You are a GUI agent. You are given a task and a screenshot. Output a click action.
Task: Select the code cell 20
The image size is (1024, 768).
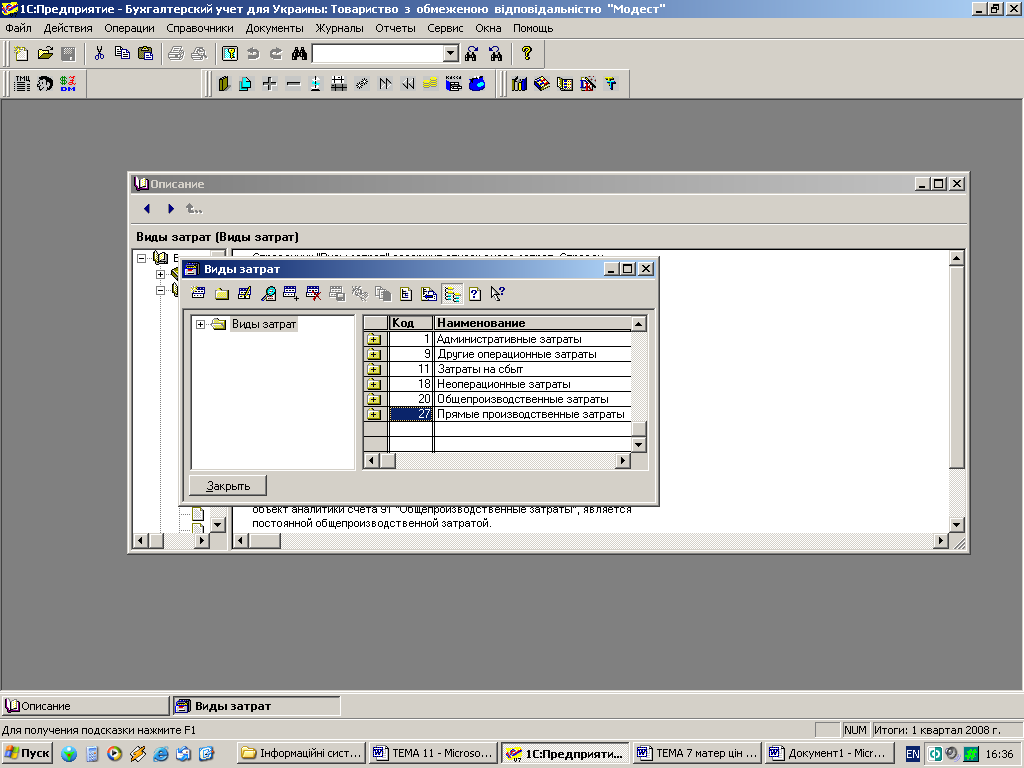[x=411, y=399]
